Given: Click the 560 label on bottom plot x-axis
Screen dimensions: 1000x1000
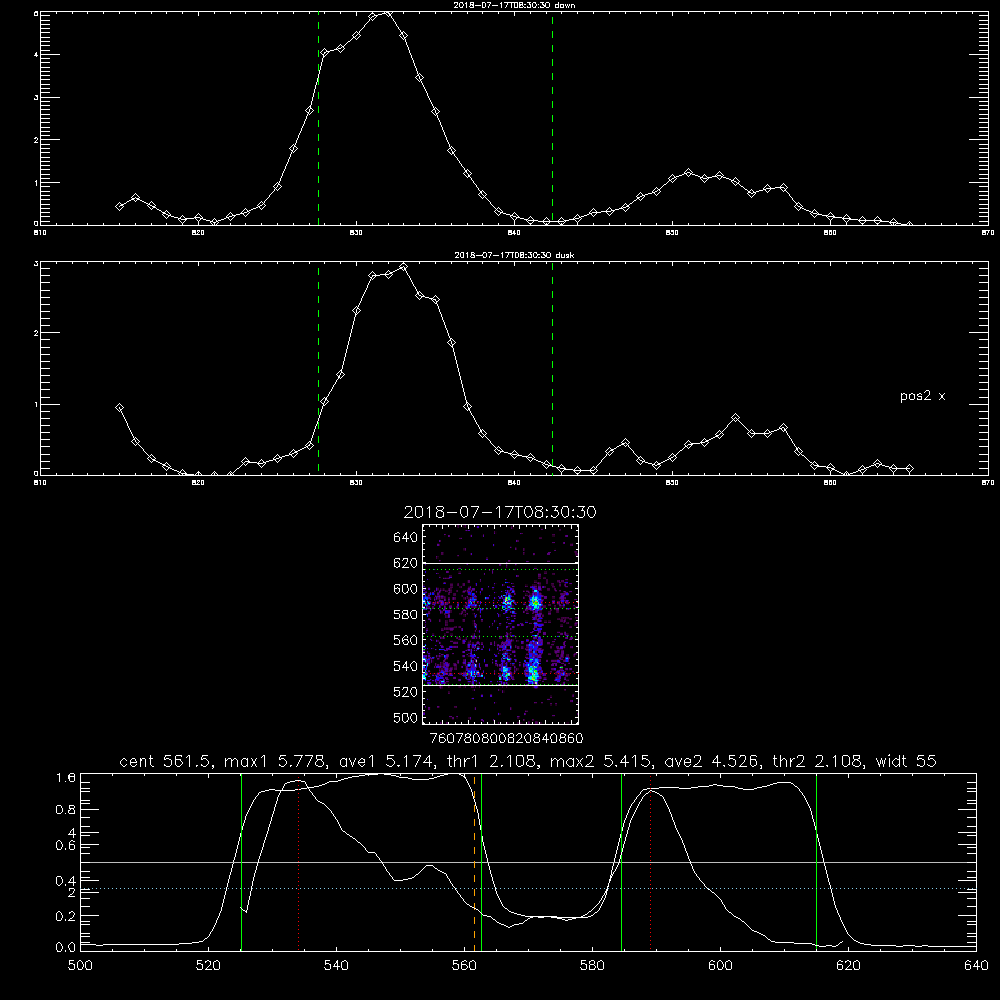Looking at the screenshot, I should pyautogui.click(x=464, y=966).
